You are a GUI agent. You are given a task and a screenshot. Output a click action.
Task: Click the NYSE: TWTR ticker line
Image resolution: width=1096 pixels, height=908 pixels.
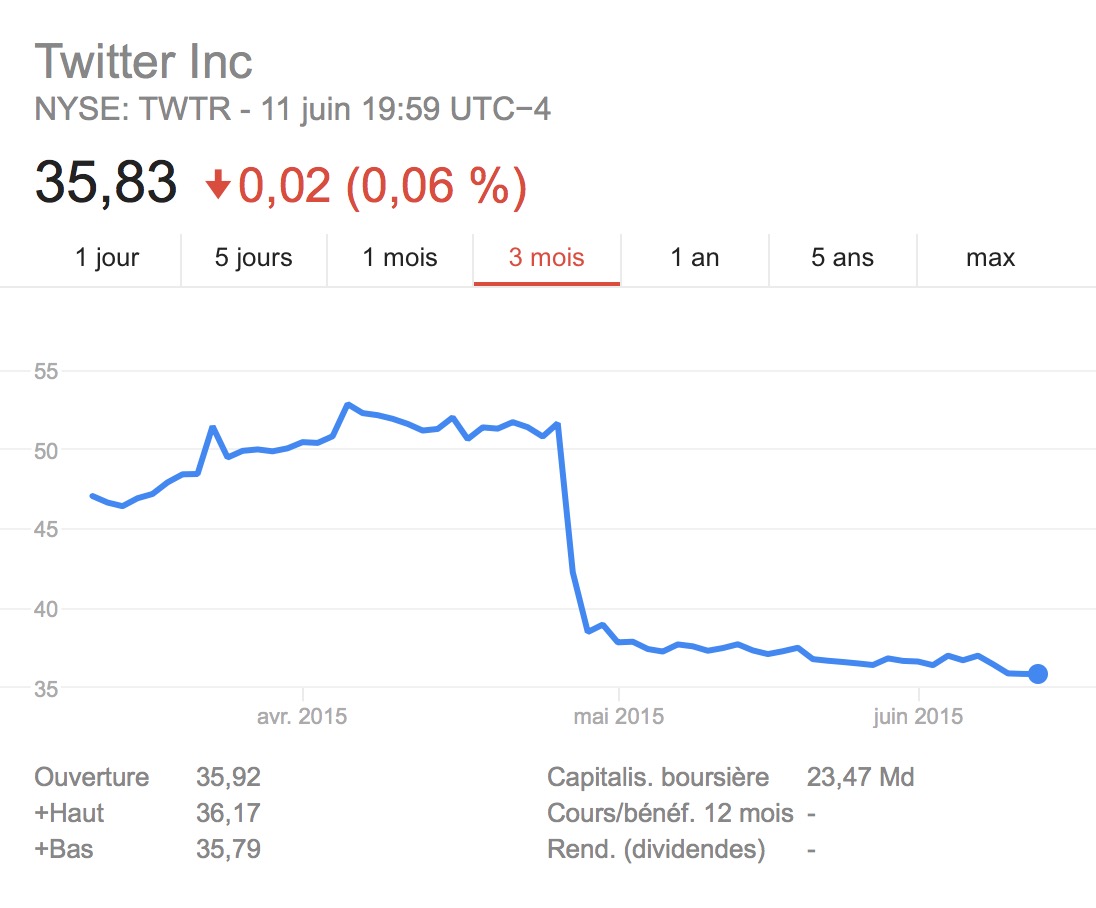[x=292, y=109]
